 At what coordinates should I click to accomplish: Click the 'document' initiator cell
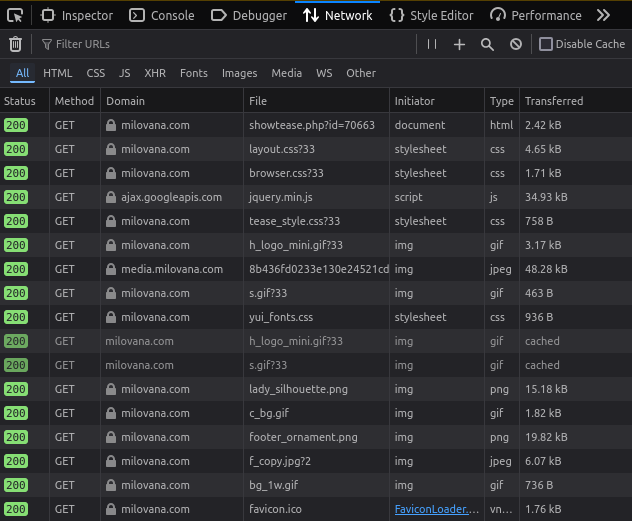[437, 125]
